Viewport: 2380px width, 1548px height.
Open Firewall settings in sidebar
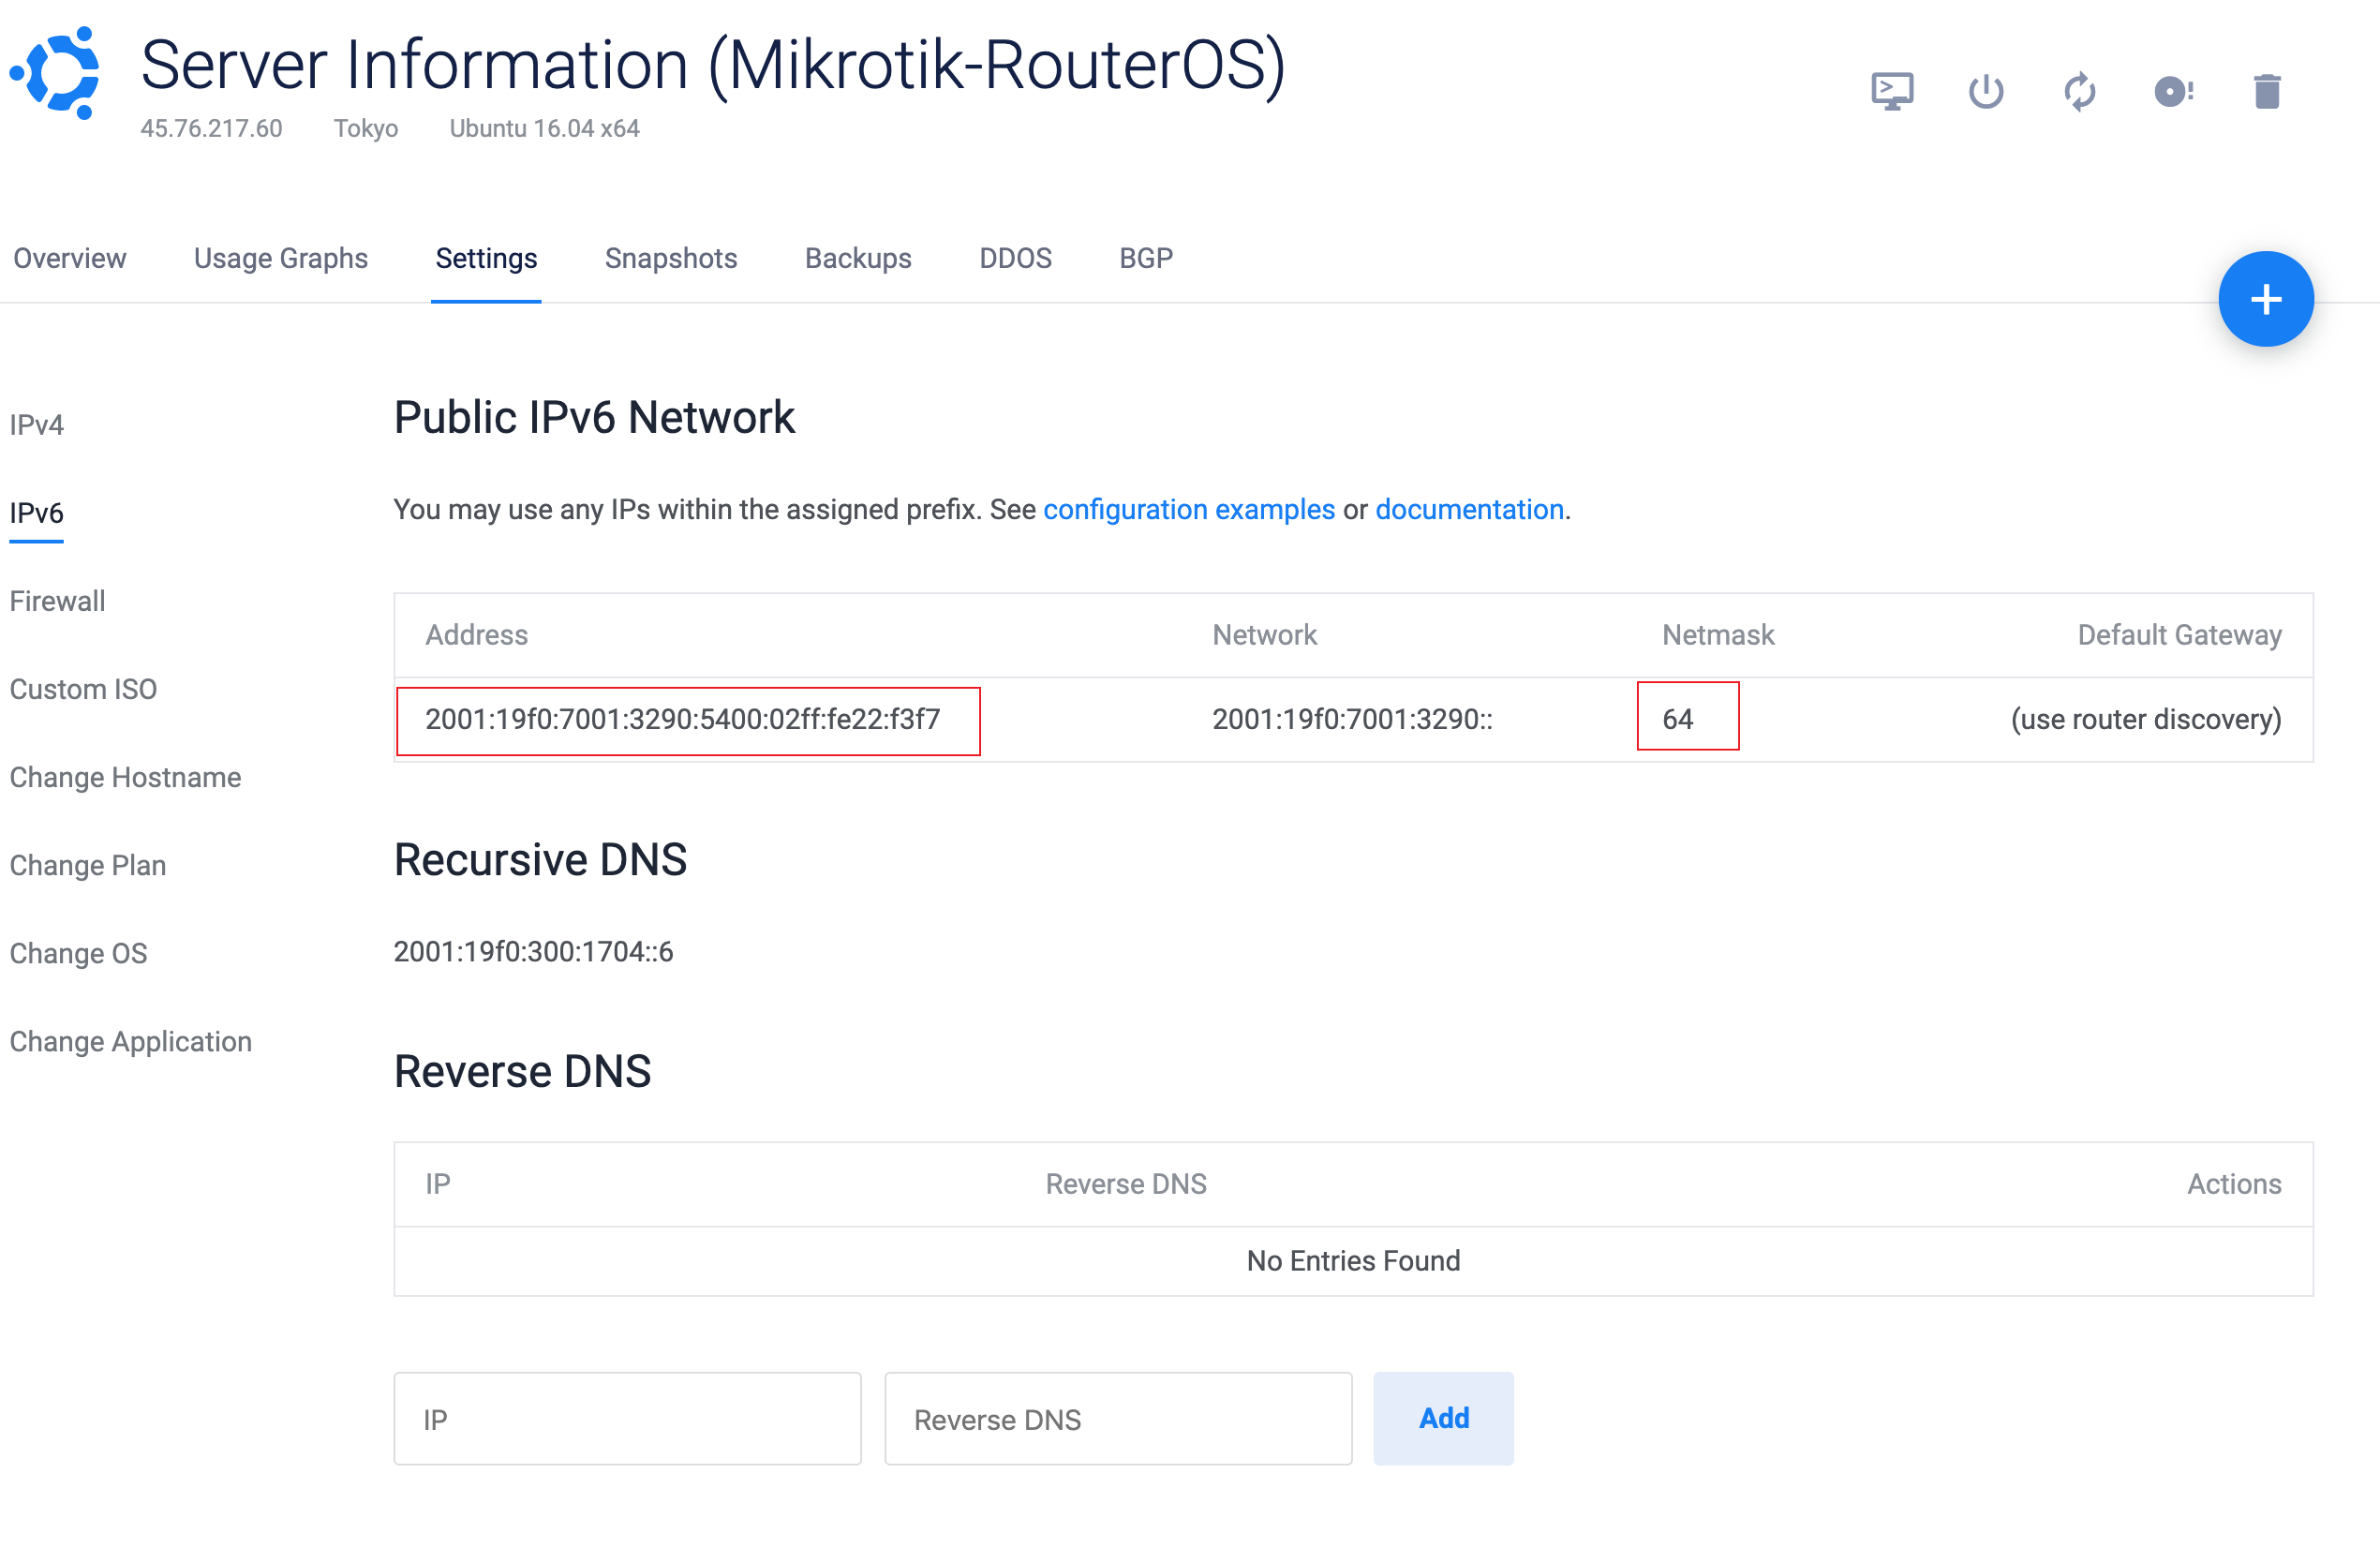click(x=57, y=601)
